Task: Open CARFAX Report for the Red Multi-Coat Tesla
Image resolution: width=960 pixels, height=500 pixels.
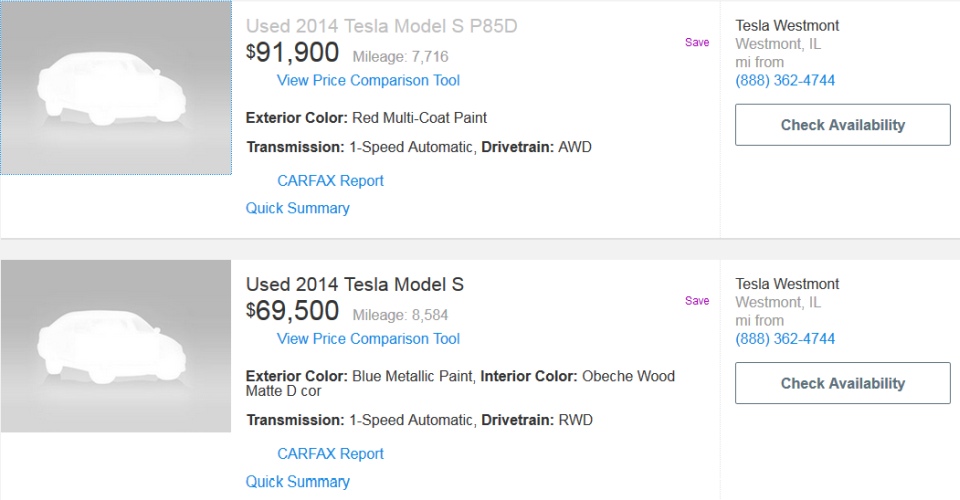Action: [330, 181]
